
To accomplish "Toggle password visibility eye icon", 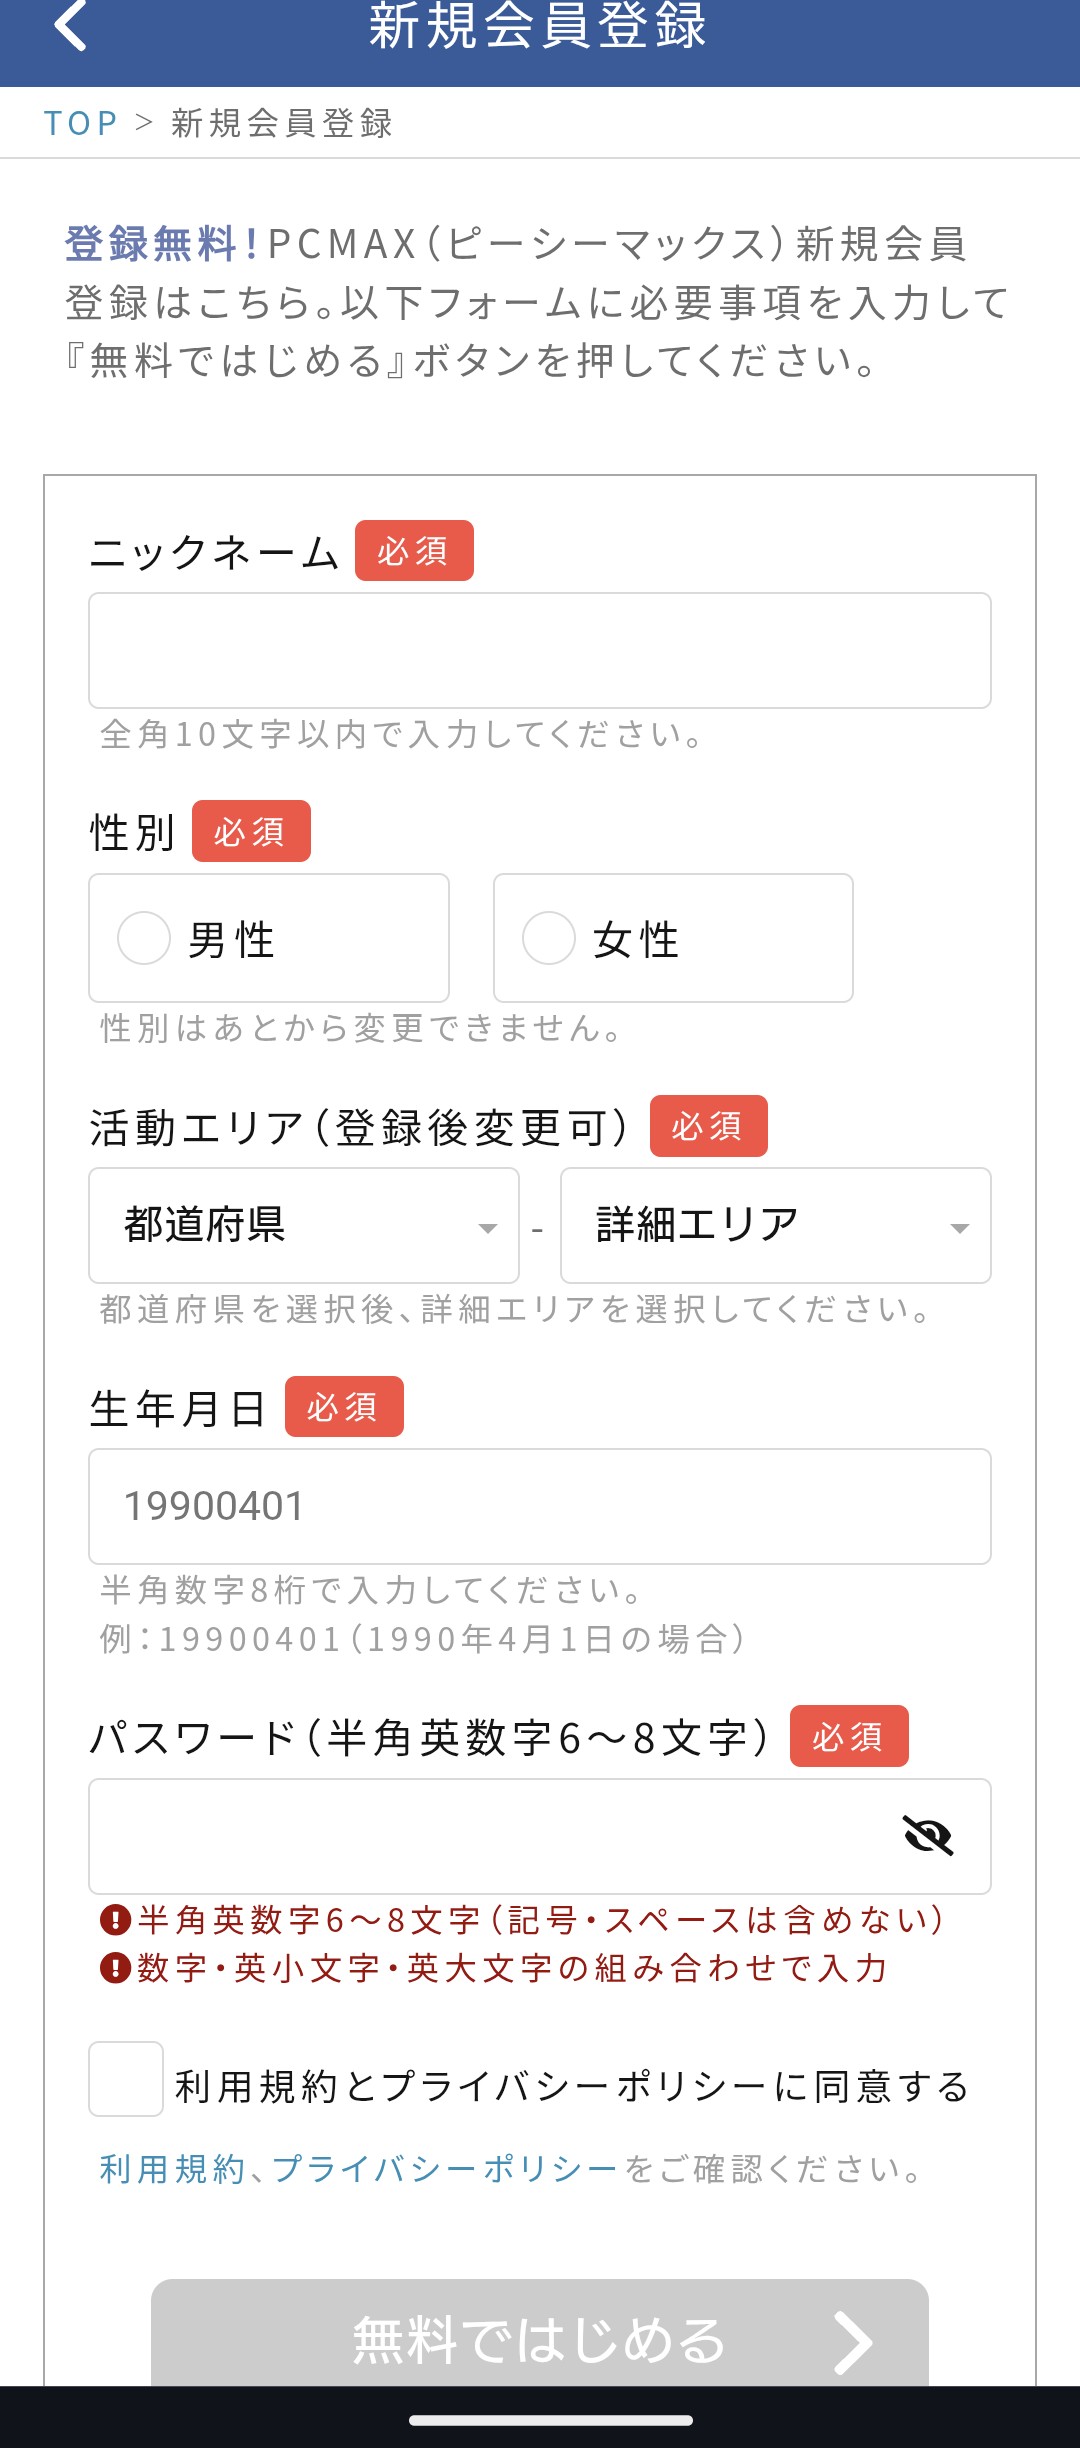I will pos(927,1835).
